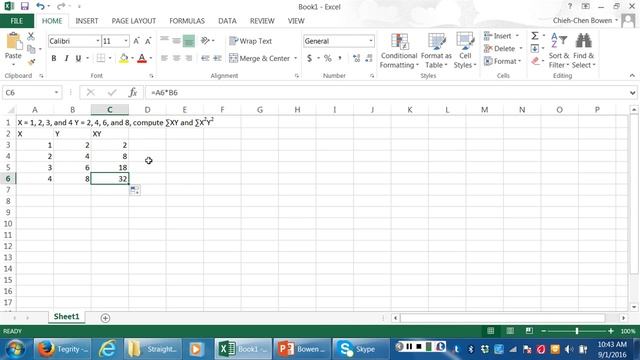Image resolution: width=640 pixels, height=360 pixels.
Task: Toggle Align Left
Action: [164, 58]
